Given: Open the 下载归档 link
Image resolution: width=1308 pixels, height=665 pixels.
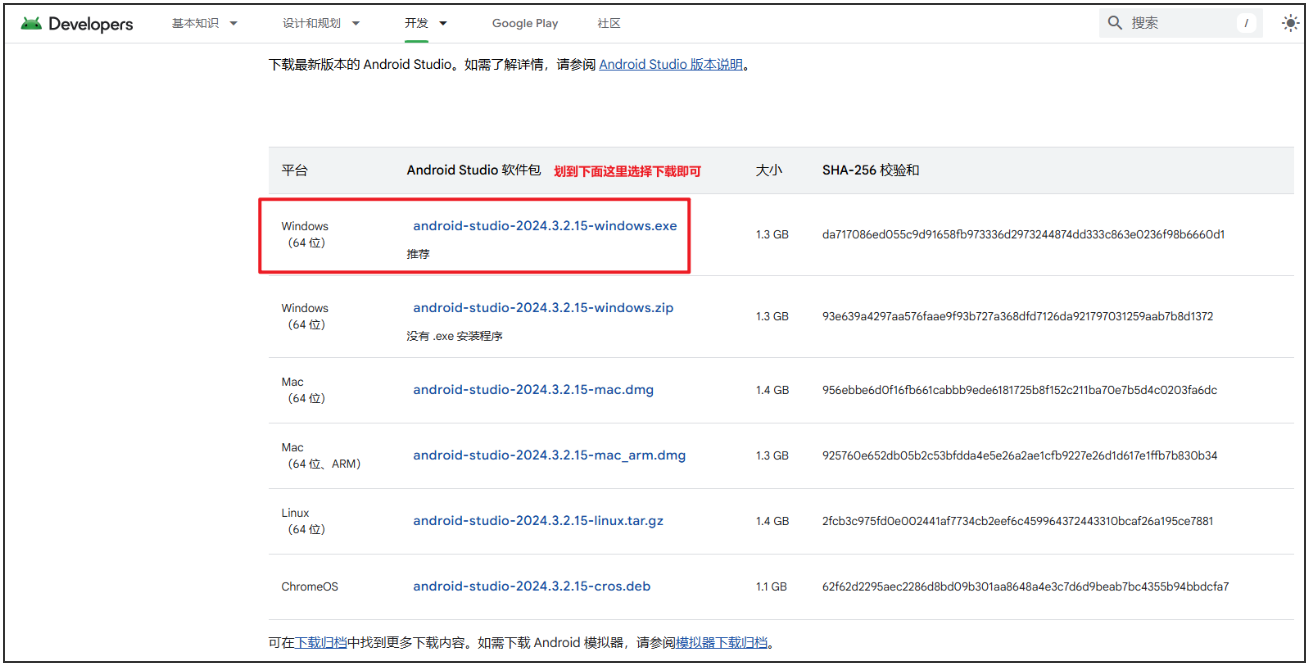Looking at the screenshot, I should [321, 643].
